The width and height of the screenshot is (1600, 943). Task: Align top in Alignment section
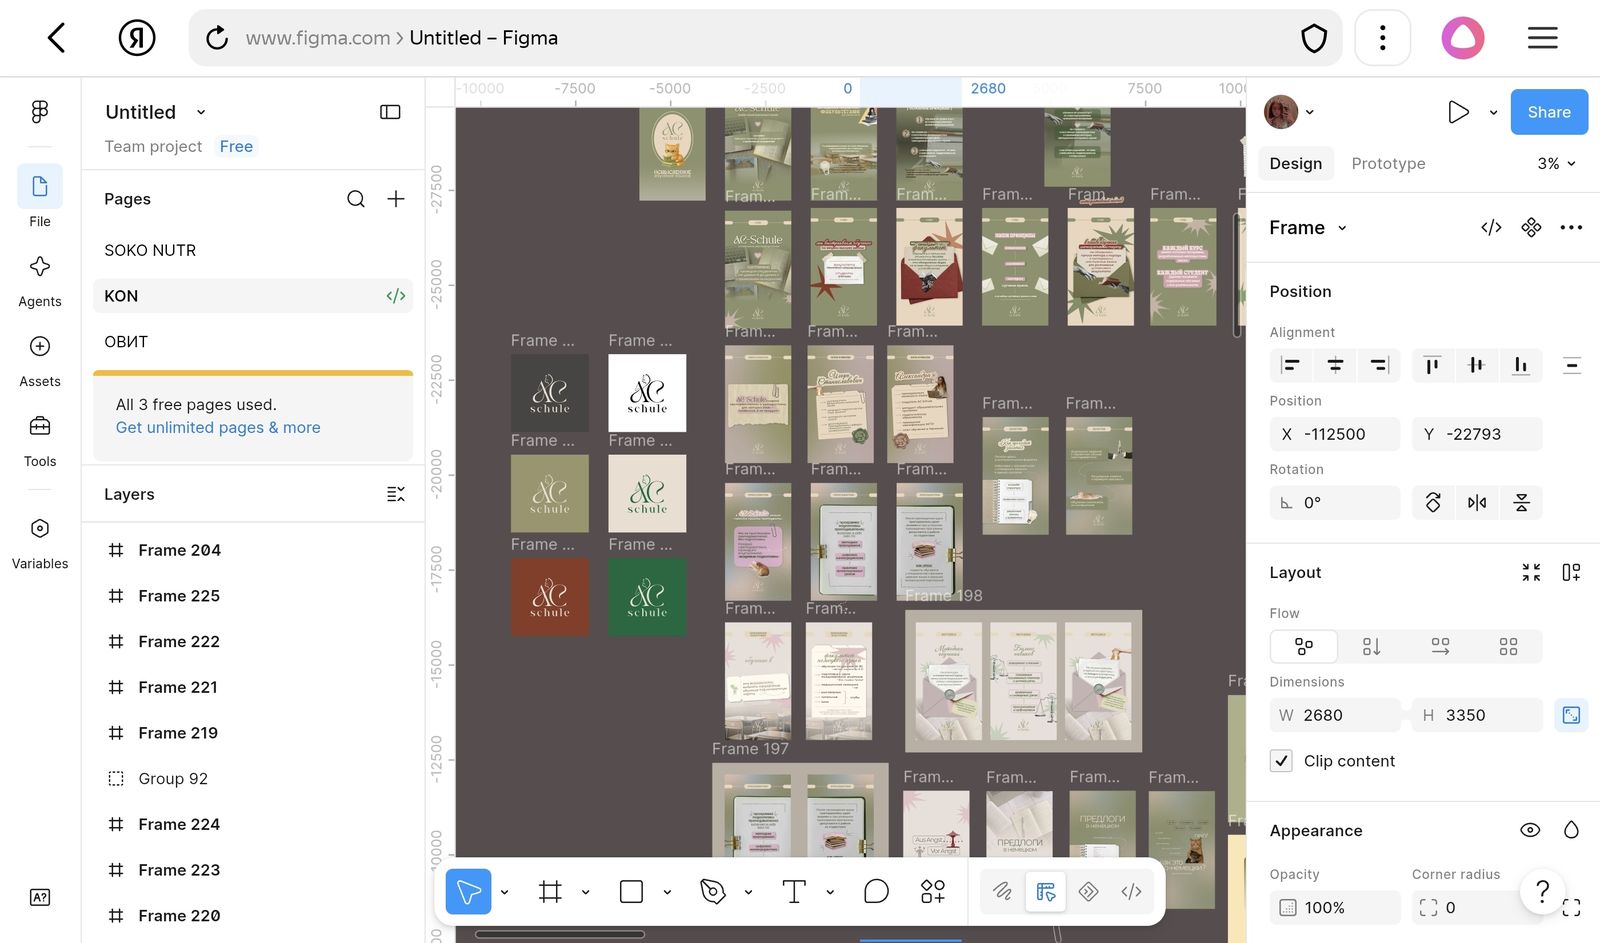[1432, 365]
